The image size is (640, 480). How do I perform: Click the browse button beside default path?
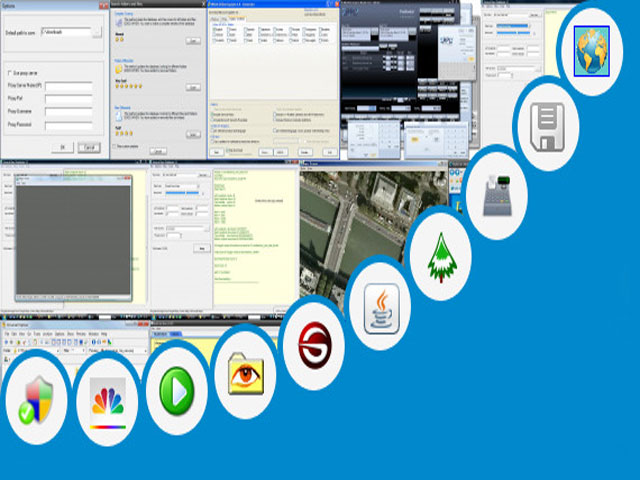(96, 32)
